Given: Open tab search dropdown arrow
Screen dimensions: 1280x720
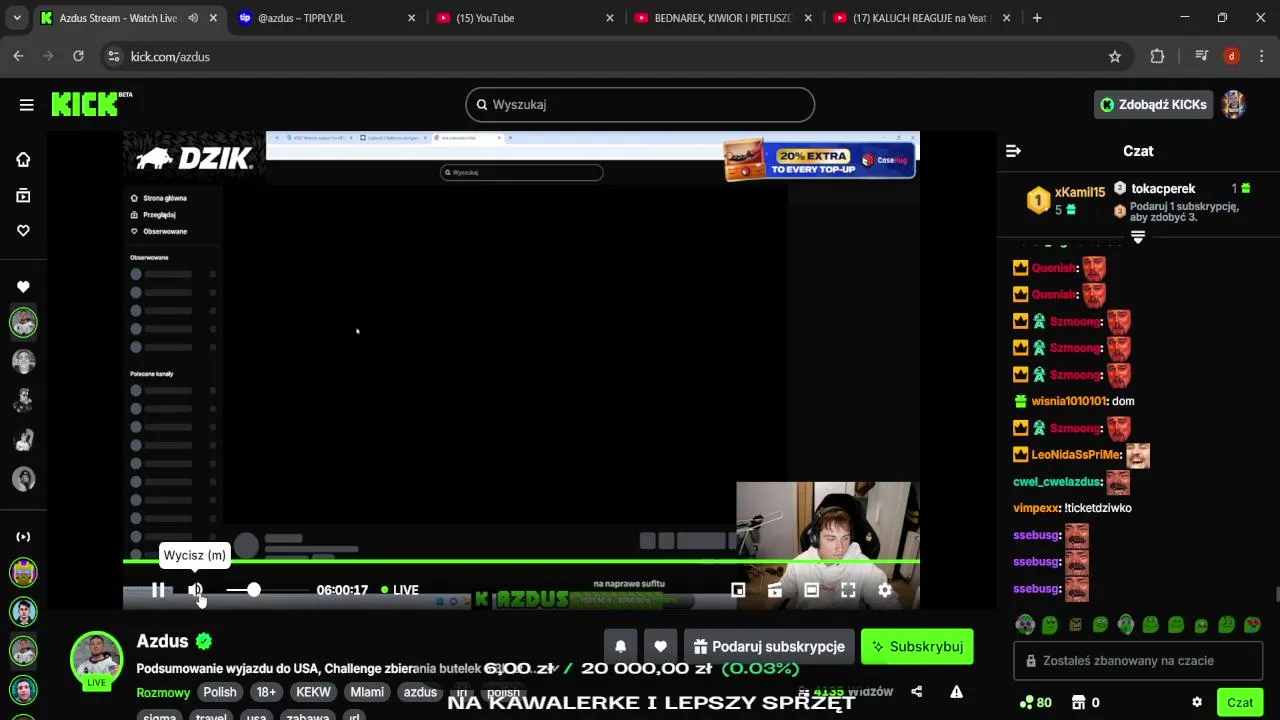Looking at the screenshot, I should 17,18.
